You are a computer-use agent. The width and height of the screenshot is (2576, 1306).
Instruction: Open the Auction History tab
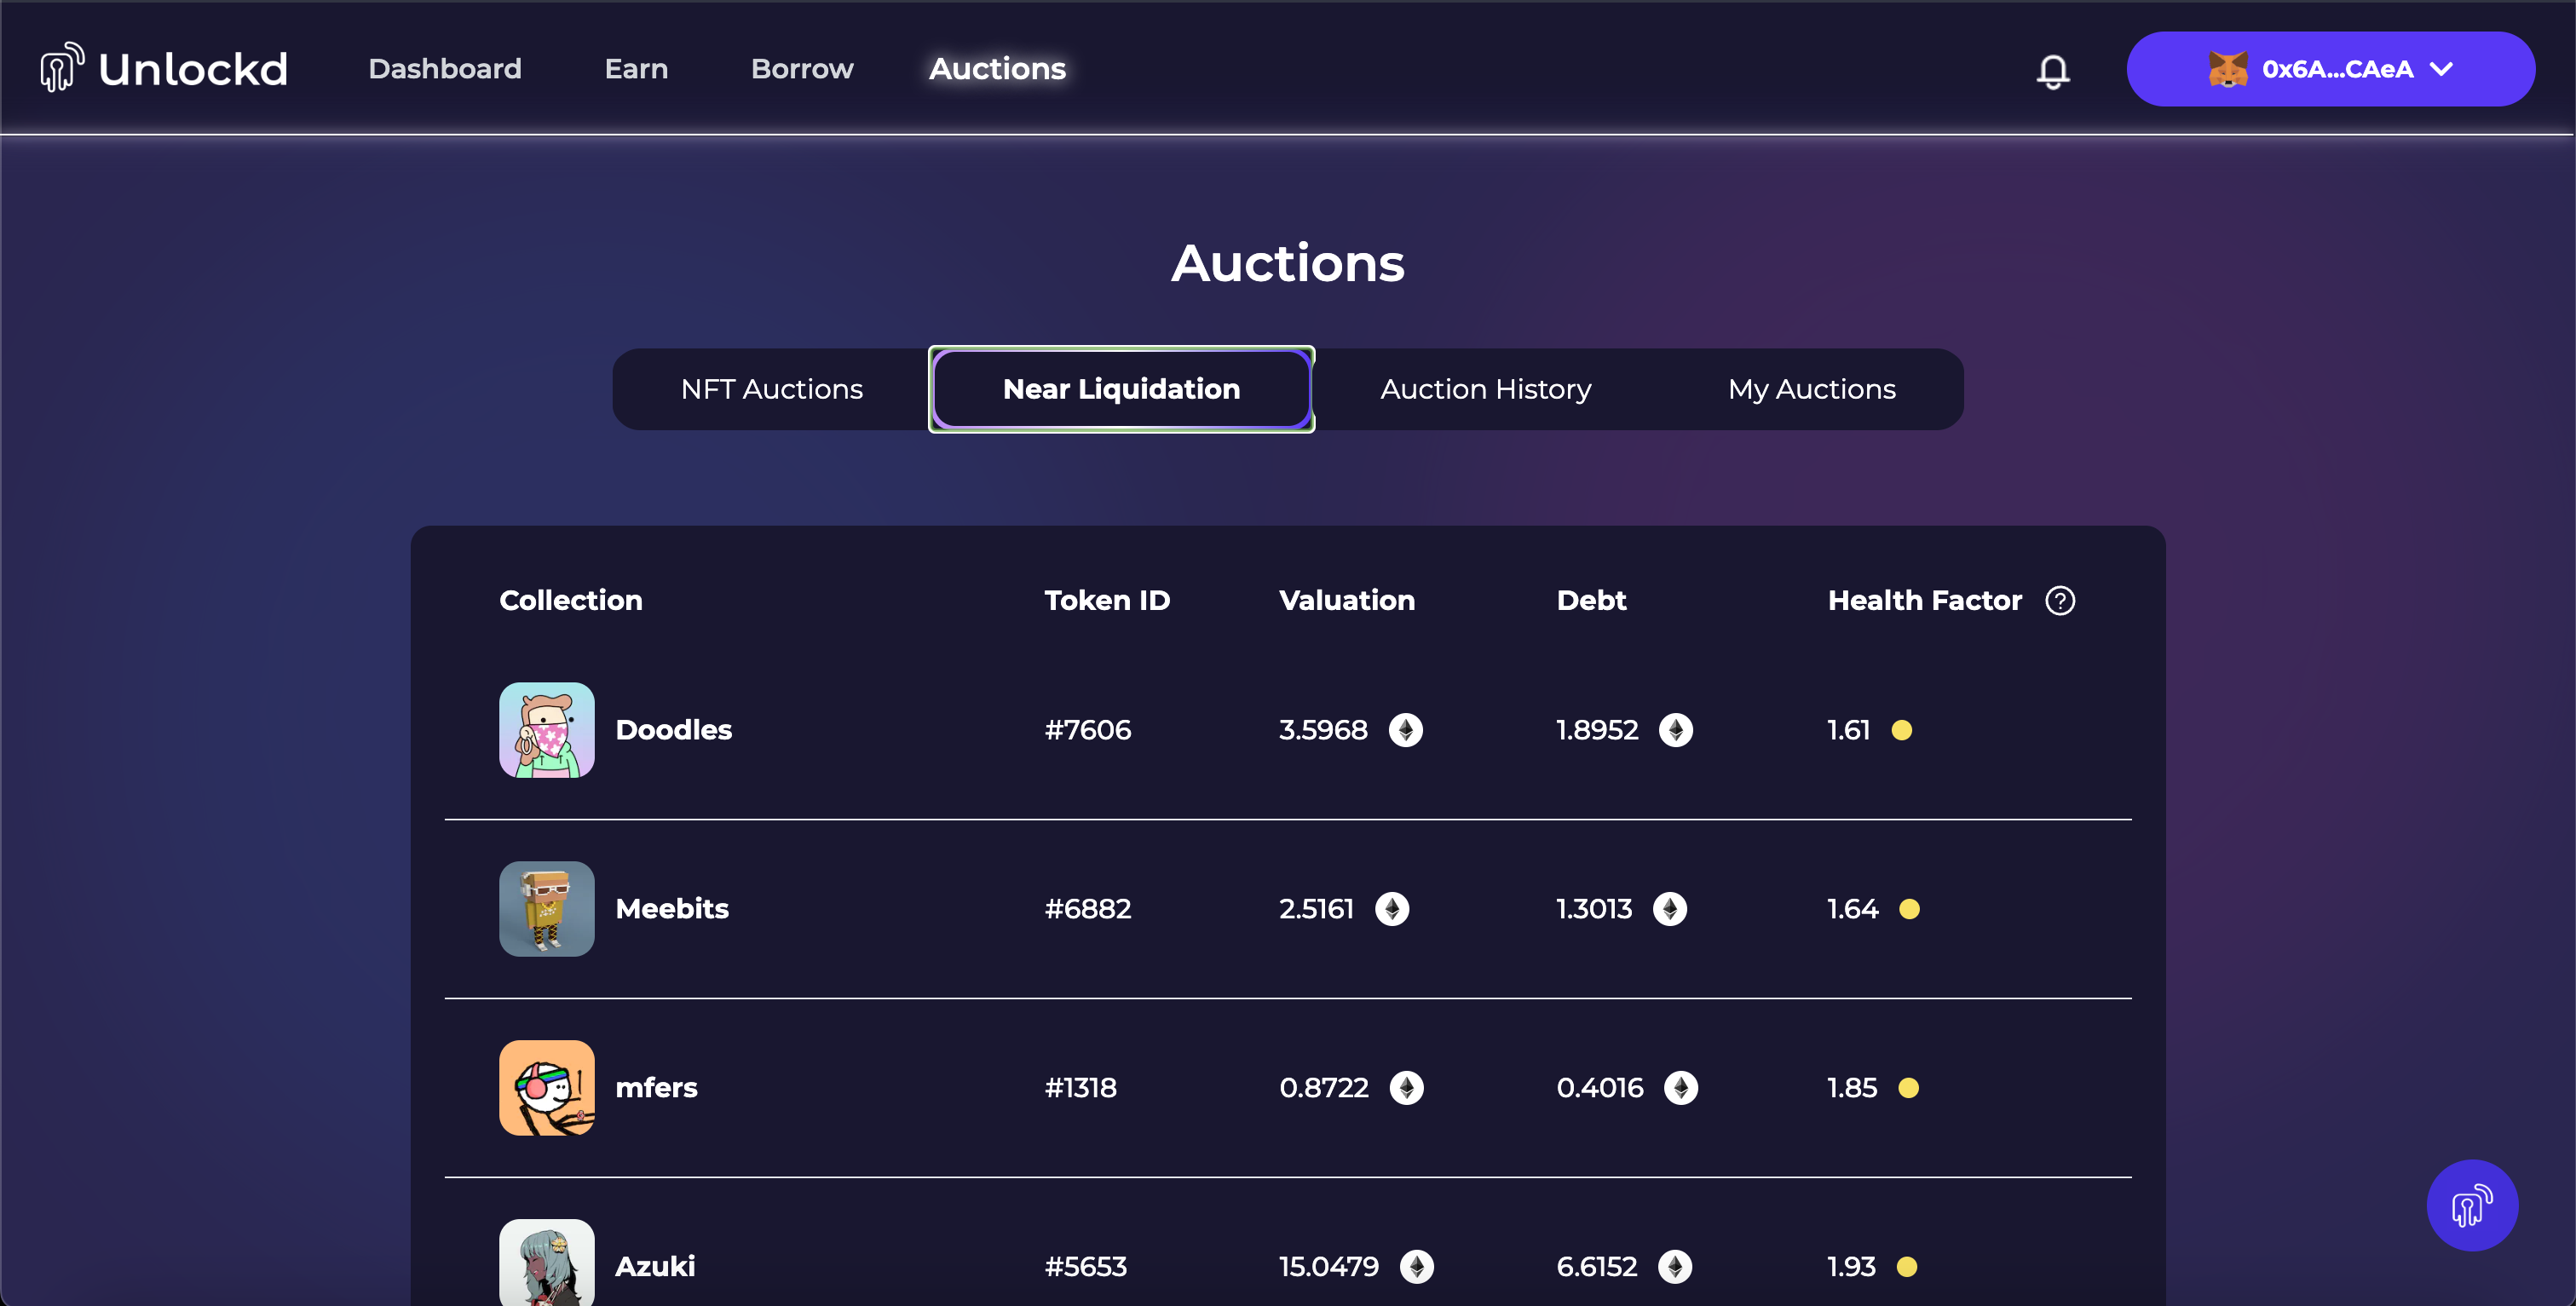click(x=1485, y=389)
